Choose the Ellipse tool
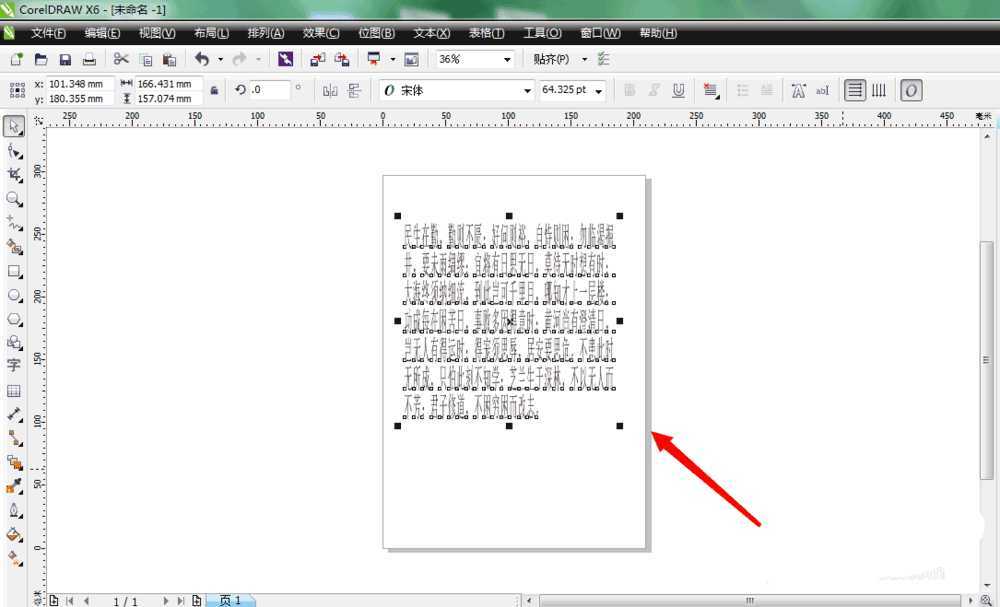 click(x=14, y=296)
